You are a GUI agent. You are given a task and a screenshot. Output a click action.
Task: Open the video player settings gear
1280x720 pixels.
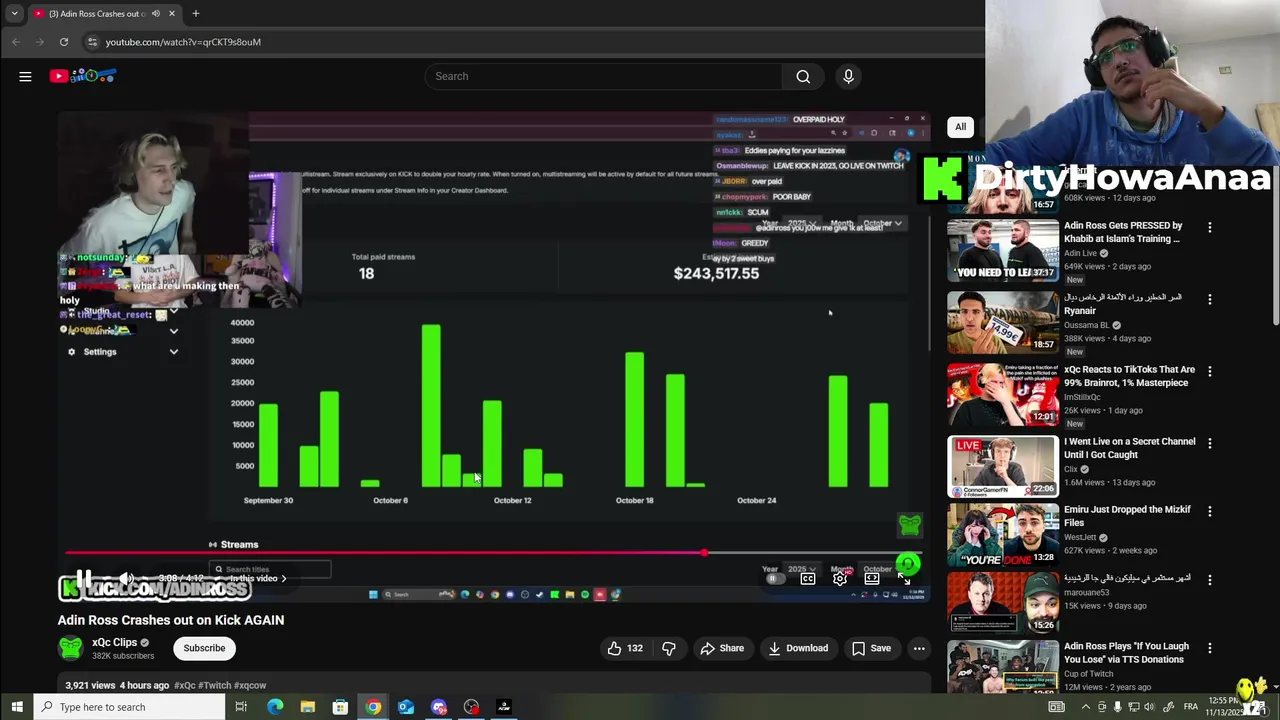coord(840,578)
